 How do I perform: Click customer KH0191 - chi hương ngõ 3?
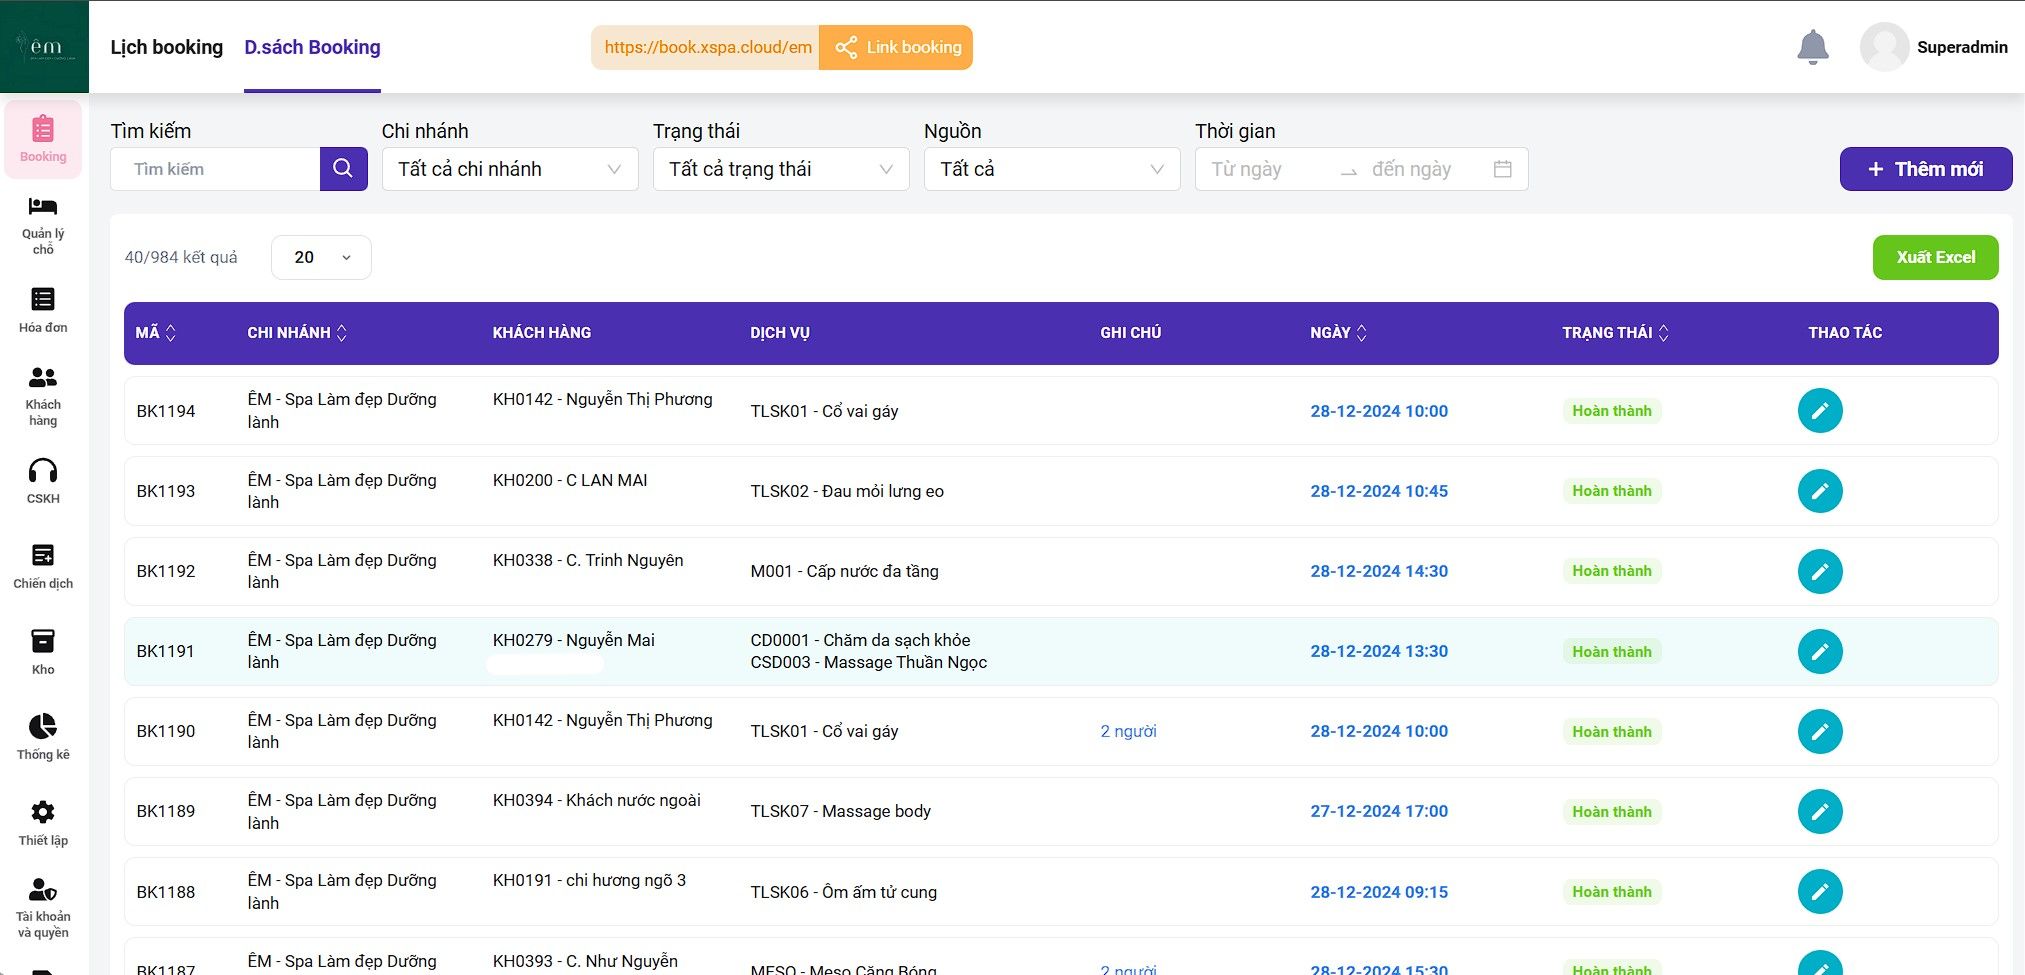589,880
